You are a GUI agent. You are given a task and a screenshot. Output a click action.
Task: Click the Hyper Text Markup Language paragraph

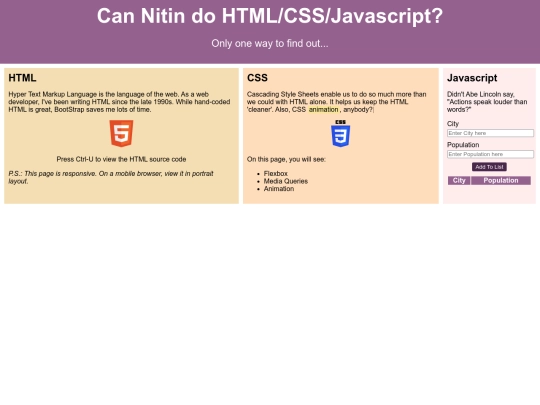click(x=119, y=102)
